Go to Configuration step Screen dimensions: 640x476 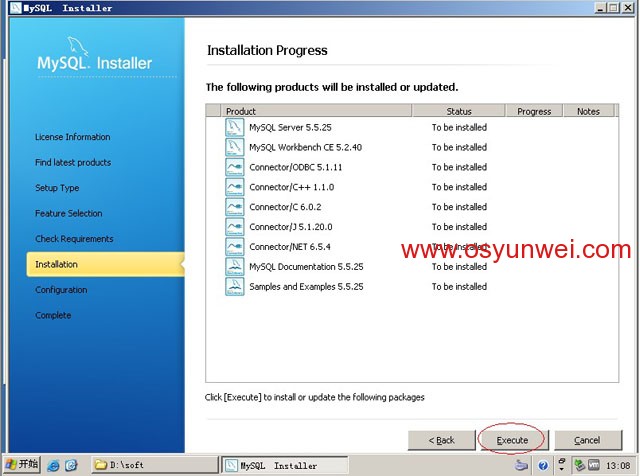pos(61,290)
